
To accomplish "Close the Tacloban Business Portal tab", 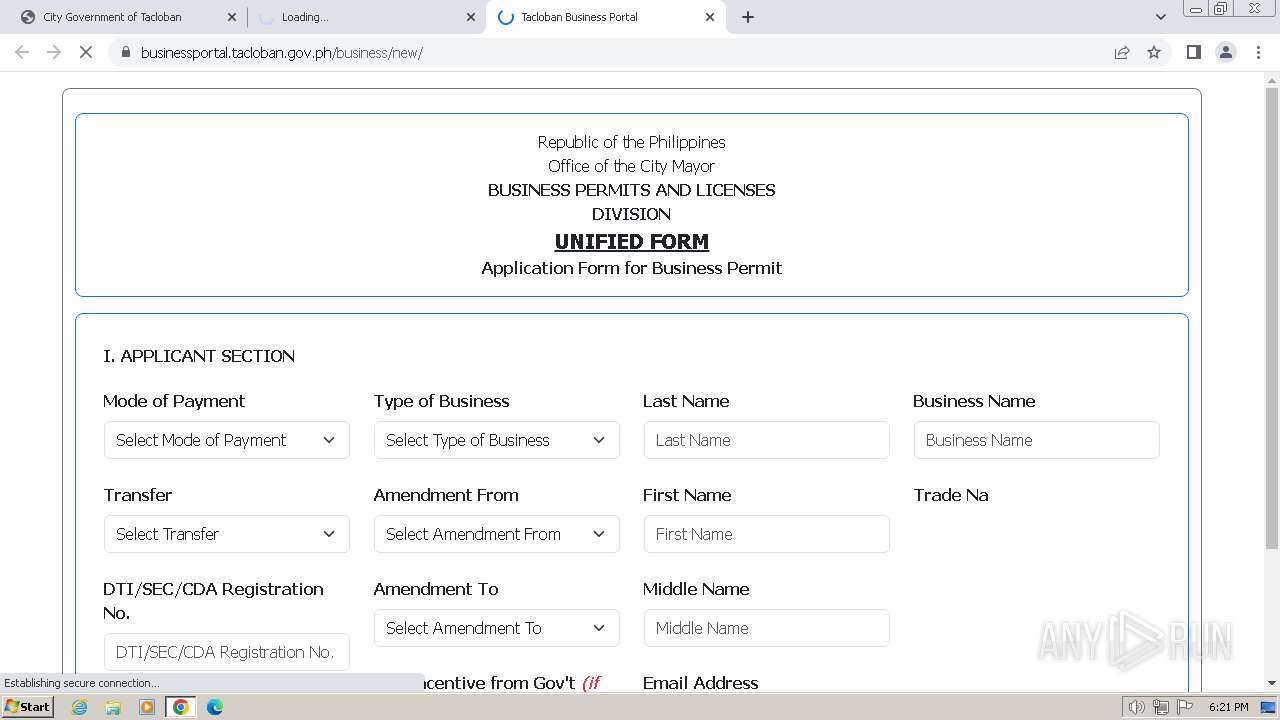I will pyautogui.click(x=710, y=17).
